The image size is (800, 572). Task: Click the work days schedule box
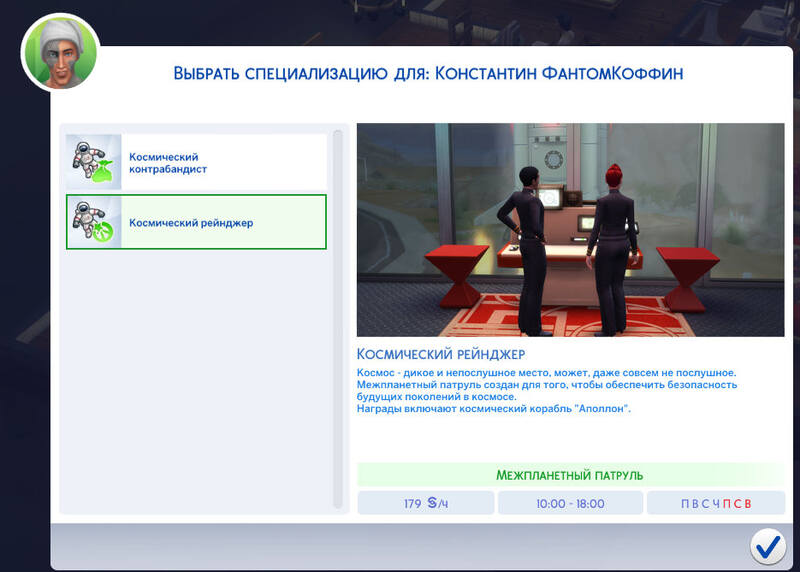[x=715, y=503]
